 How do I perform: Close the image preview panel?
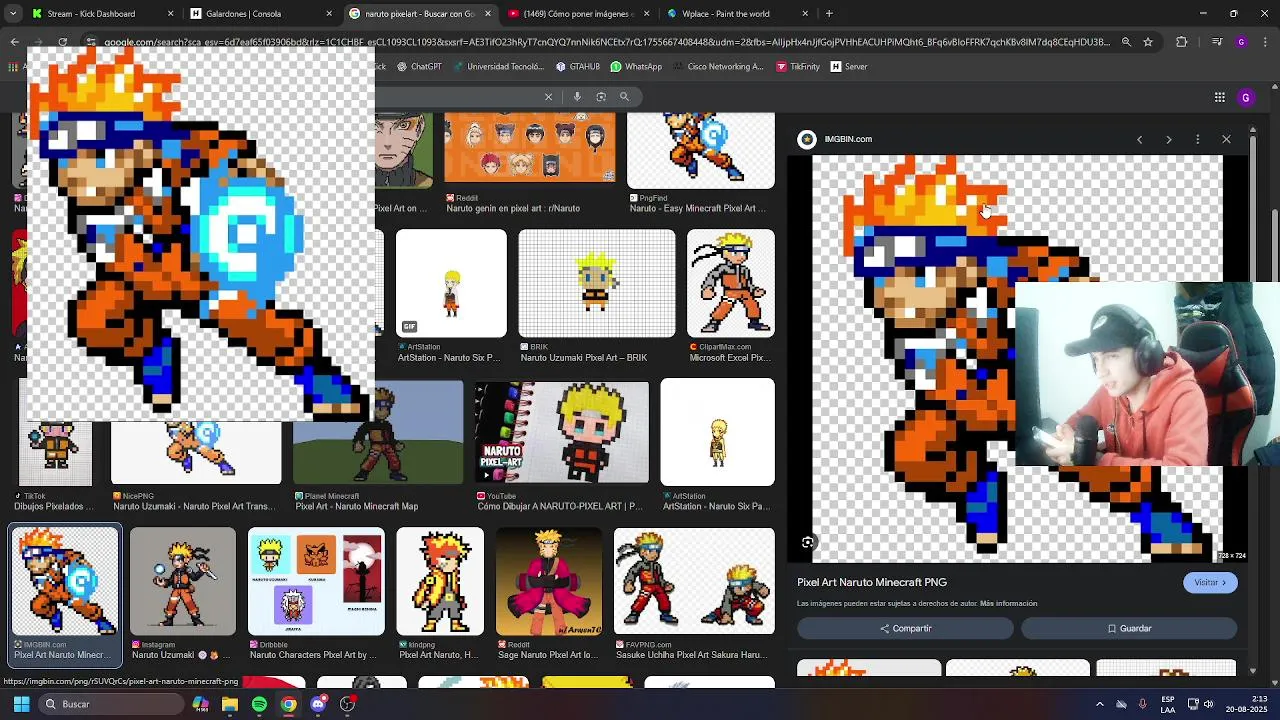coord(1226,139)
